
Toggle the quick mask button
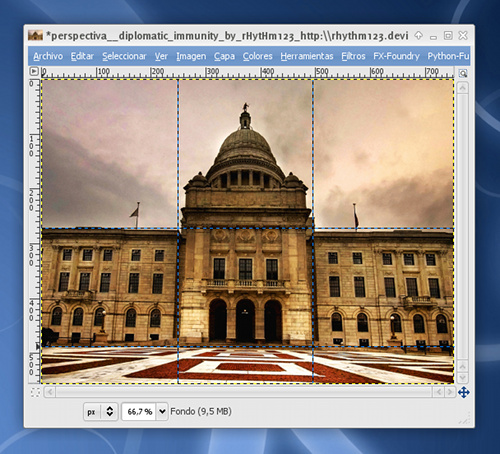pyautogui.click(x=35, y=392)
